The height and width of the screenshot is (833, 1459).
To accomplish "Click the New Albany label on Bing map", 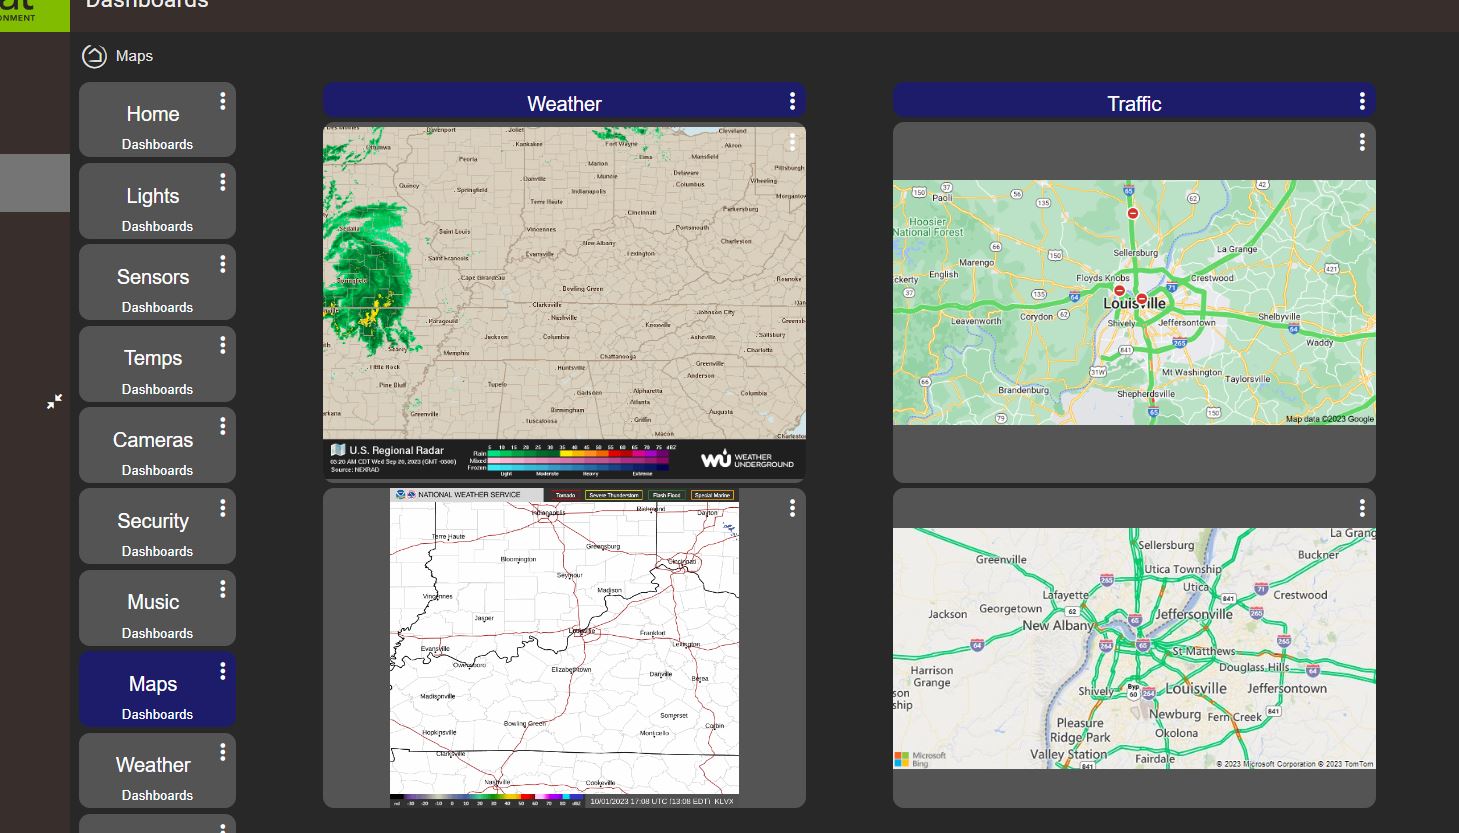I will 1058,625.
